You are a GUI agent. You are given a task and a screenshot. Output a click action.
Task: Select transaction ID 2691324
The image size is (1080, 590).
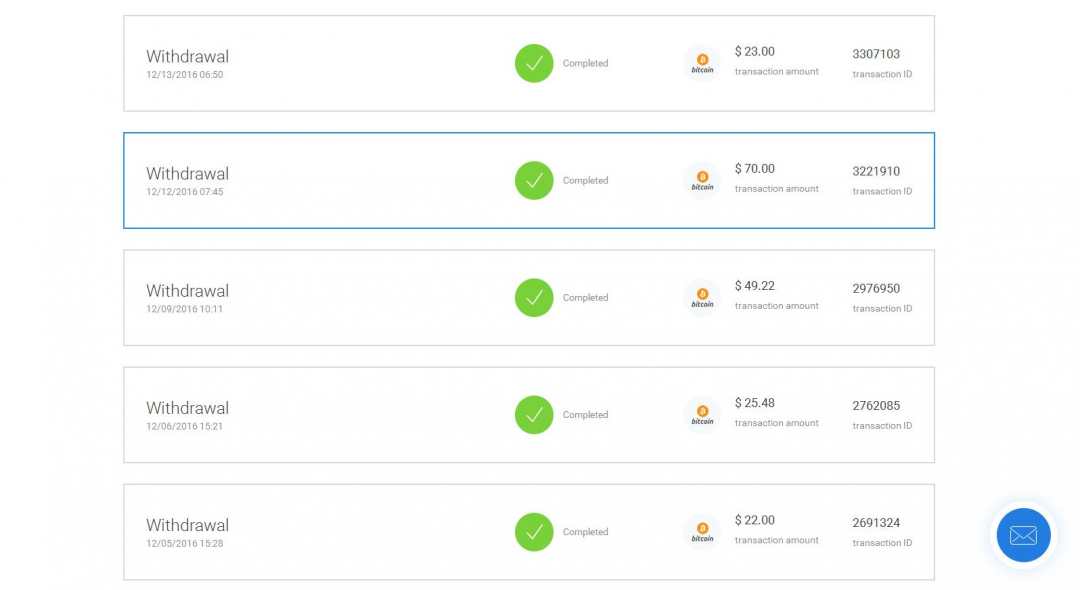pyautogui.click(x=876, y=522)
